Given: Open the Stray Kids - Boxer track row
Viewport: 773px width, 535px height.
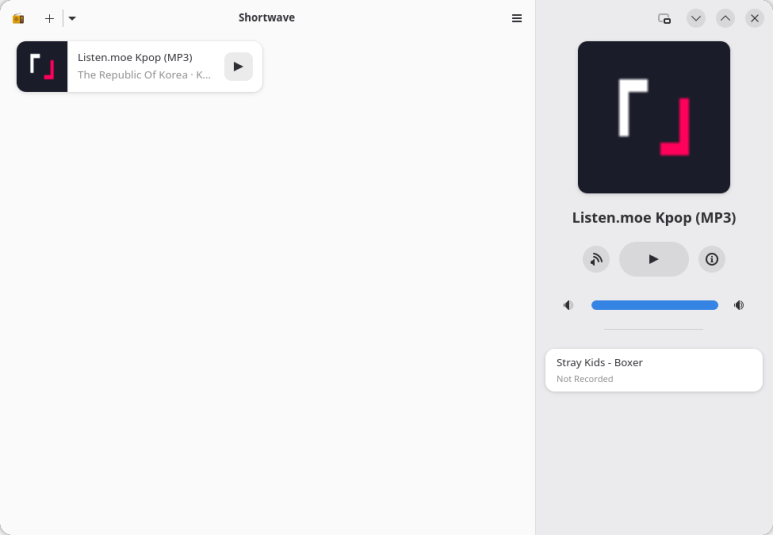Looking at the screenshot, I should pos(654,370).
